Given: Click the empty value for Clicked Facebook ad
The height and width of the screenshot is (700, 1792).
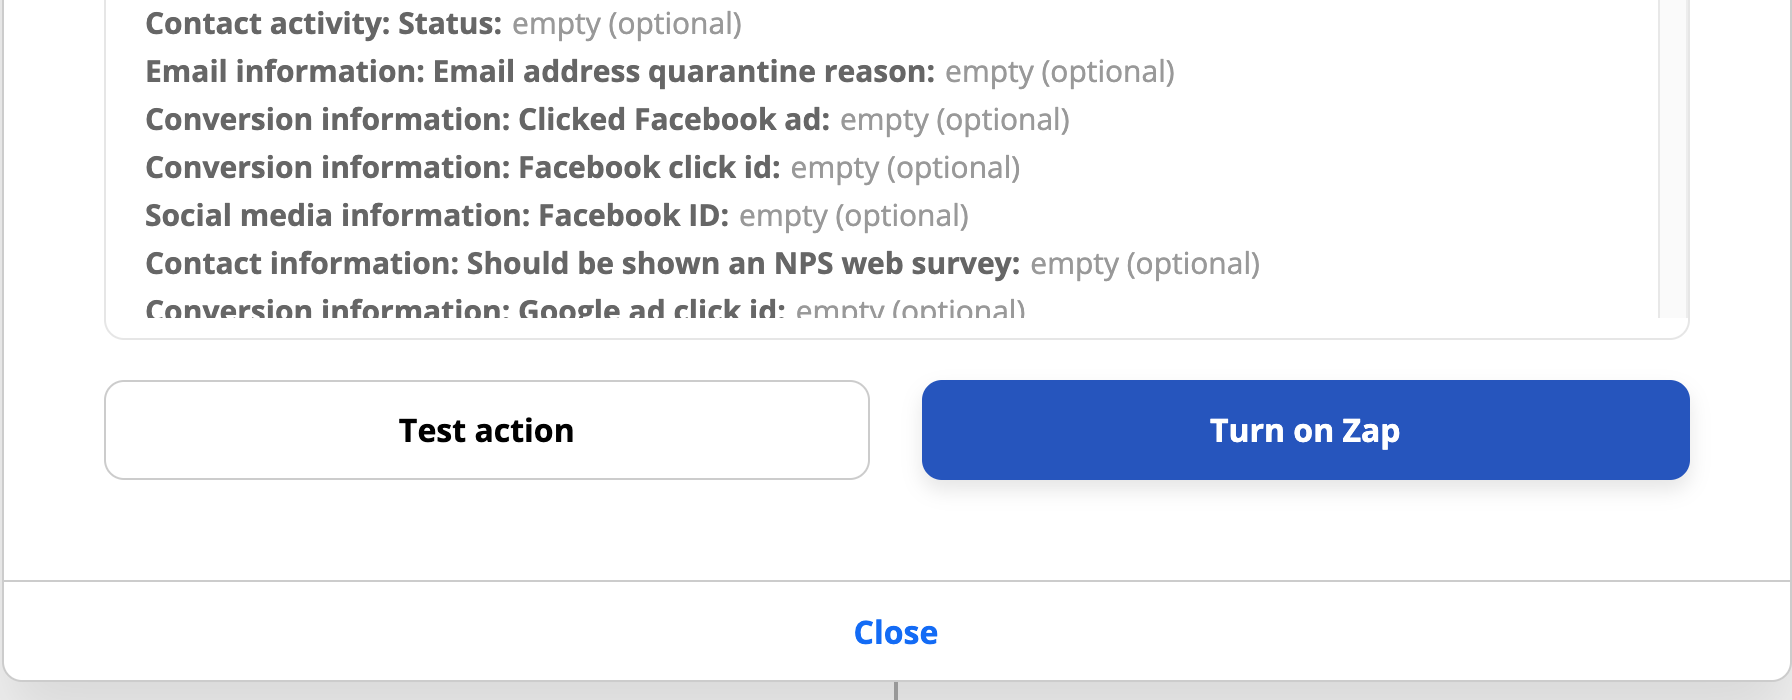Looking at the screenshot, I should [954, 120].
